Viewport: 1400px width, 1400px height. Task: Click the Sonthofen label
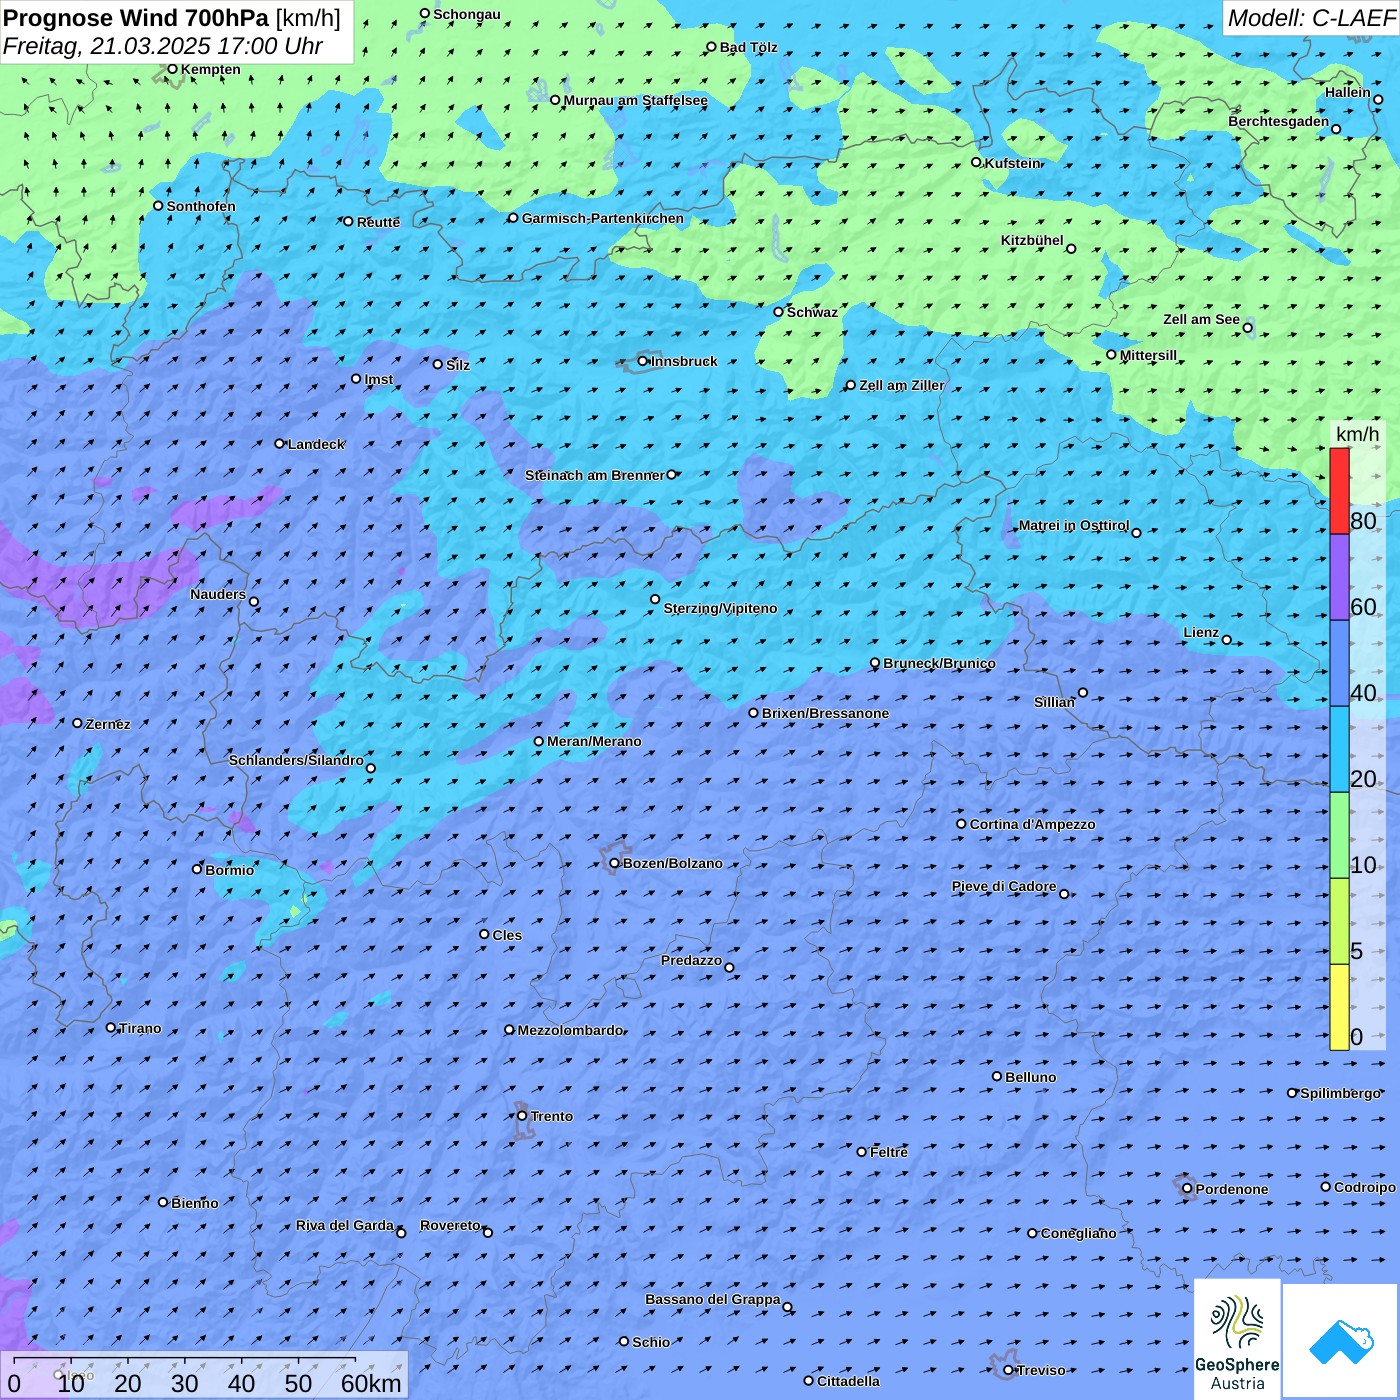click(x=201, y=206)
